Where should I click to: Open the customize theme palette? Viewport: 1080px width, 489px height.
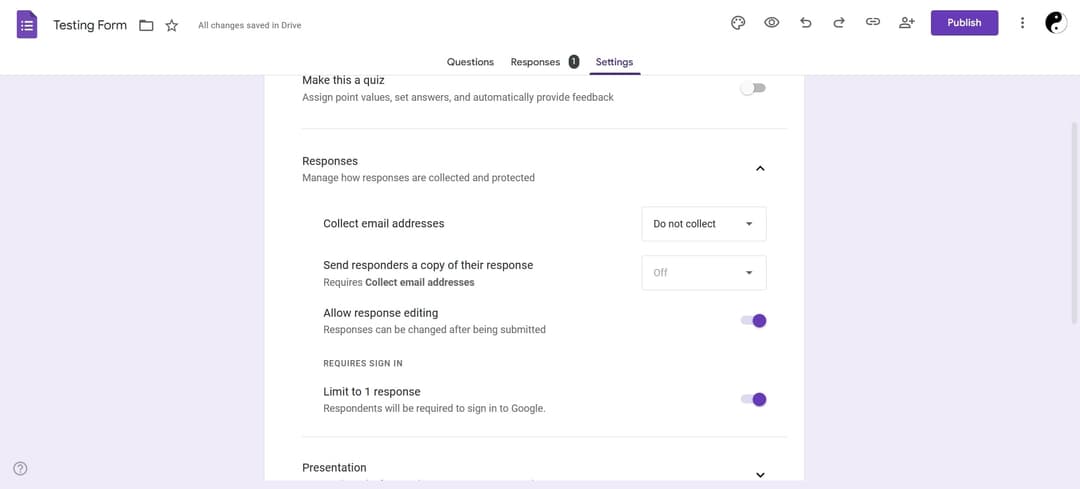pyautogui.click(x=738, y=23)
